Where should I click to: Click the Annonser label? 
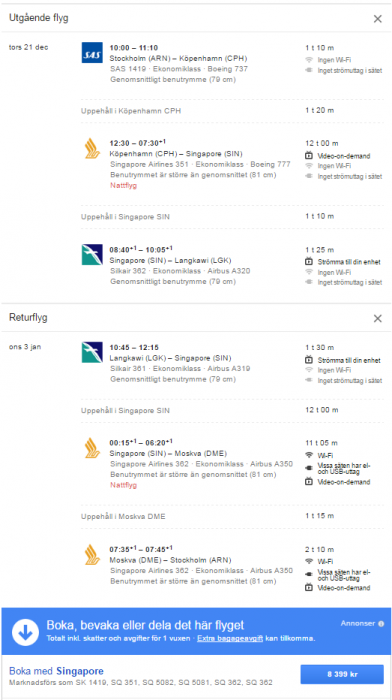359,624
